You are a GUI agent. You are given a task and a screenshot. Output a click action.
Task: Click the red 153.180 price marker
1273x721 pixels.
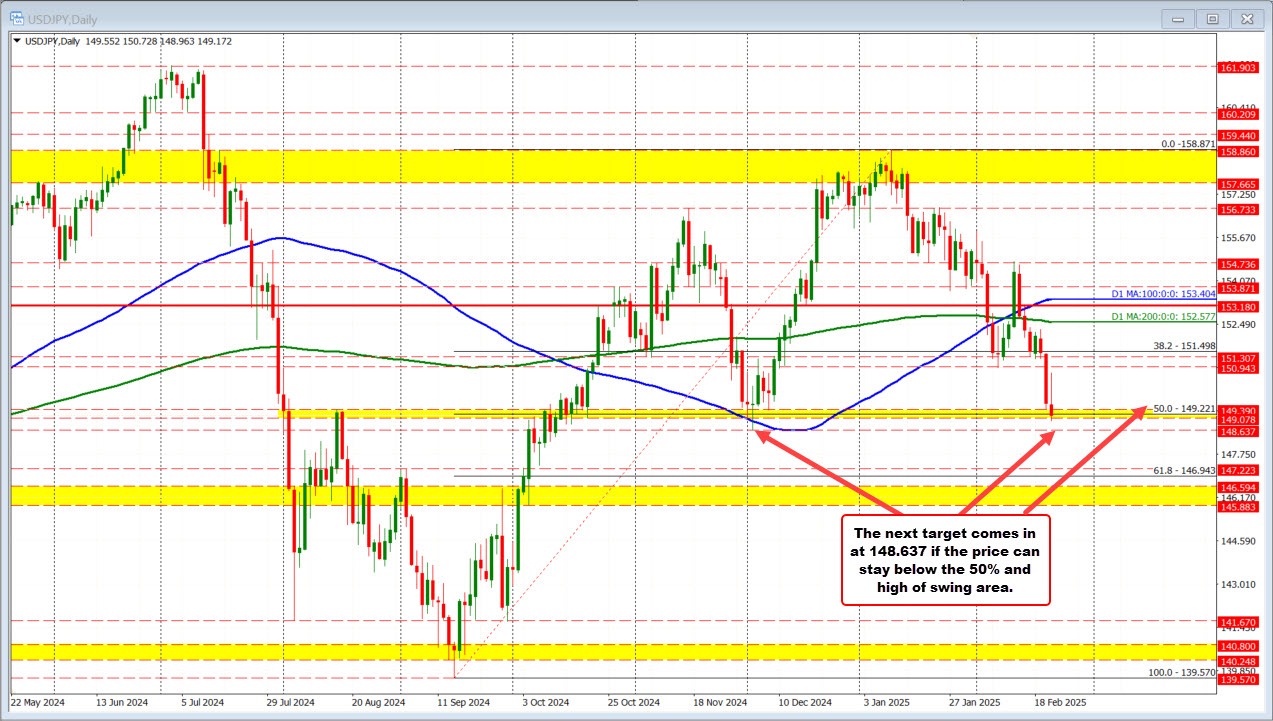(x=1240, y=307)
